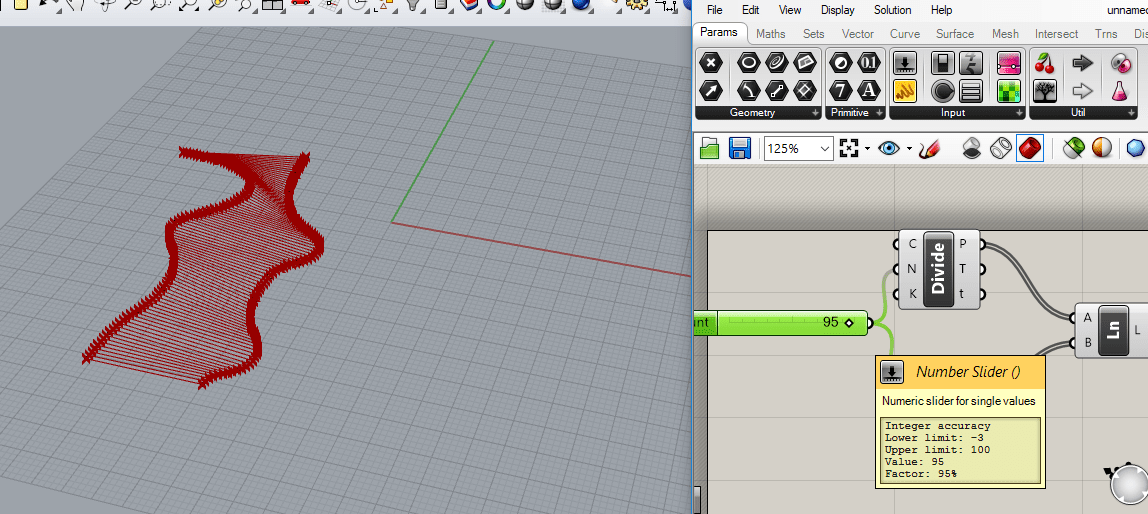Open document preview settings half-sphere icon
The width and height of the screenshot is (1148, 514).
(1101, 148)
